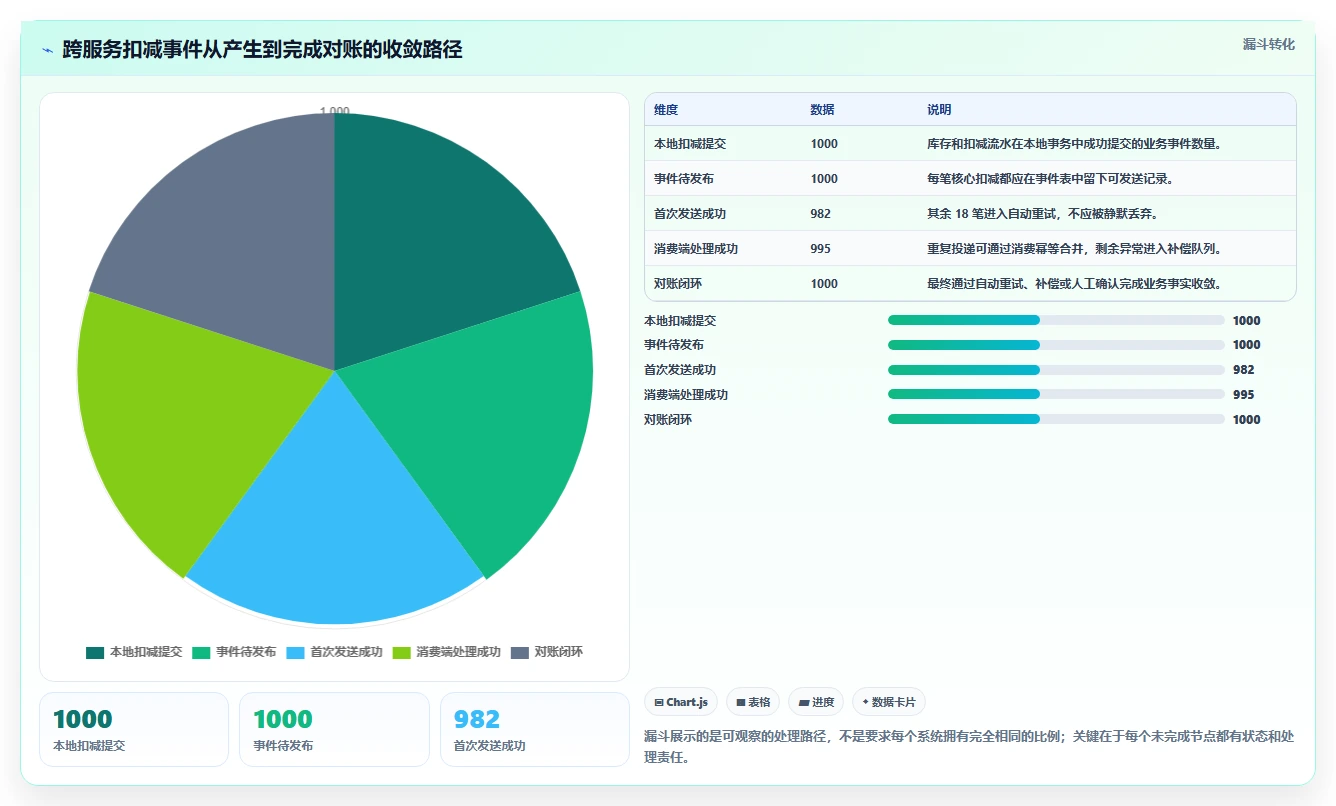The height and width of the screenshot is (806, 1336).
Task: Click the 事件待发布 progress bar
Action: click(1056, 345)
